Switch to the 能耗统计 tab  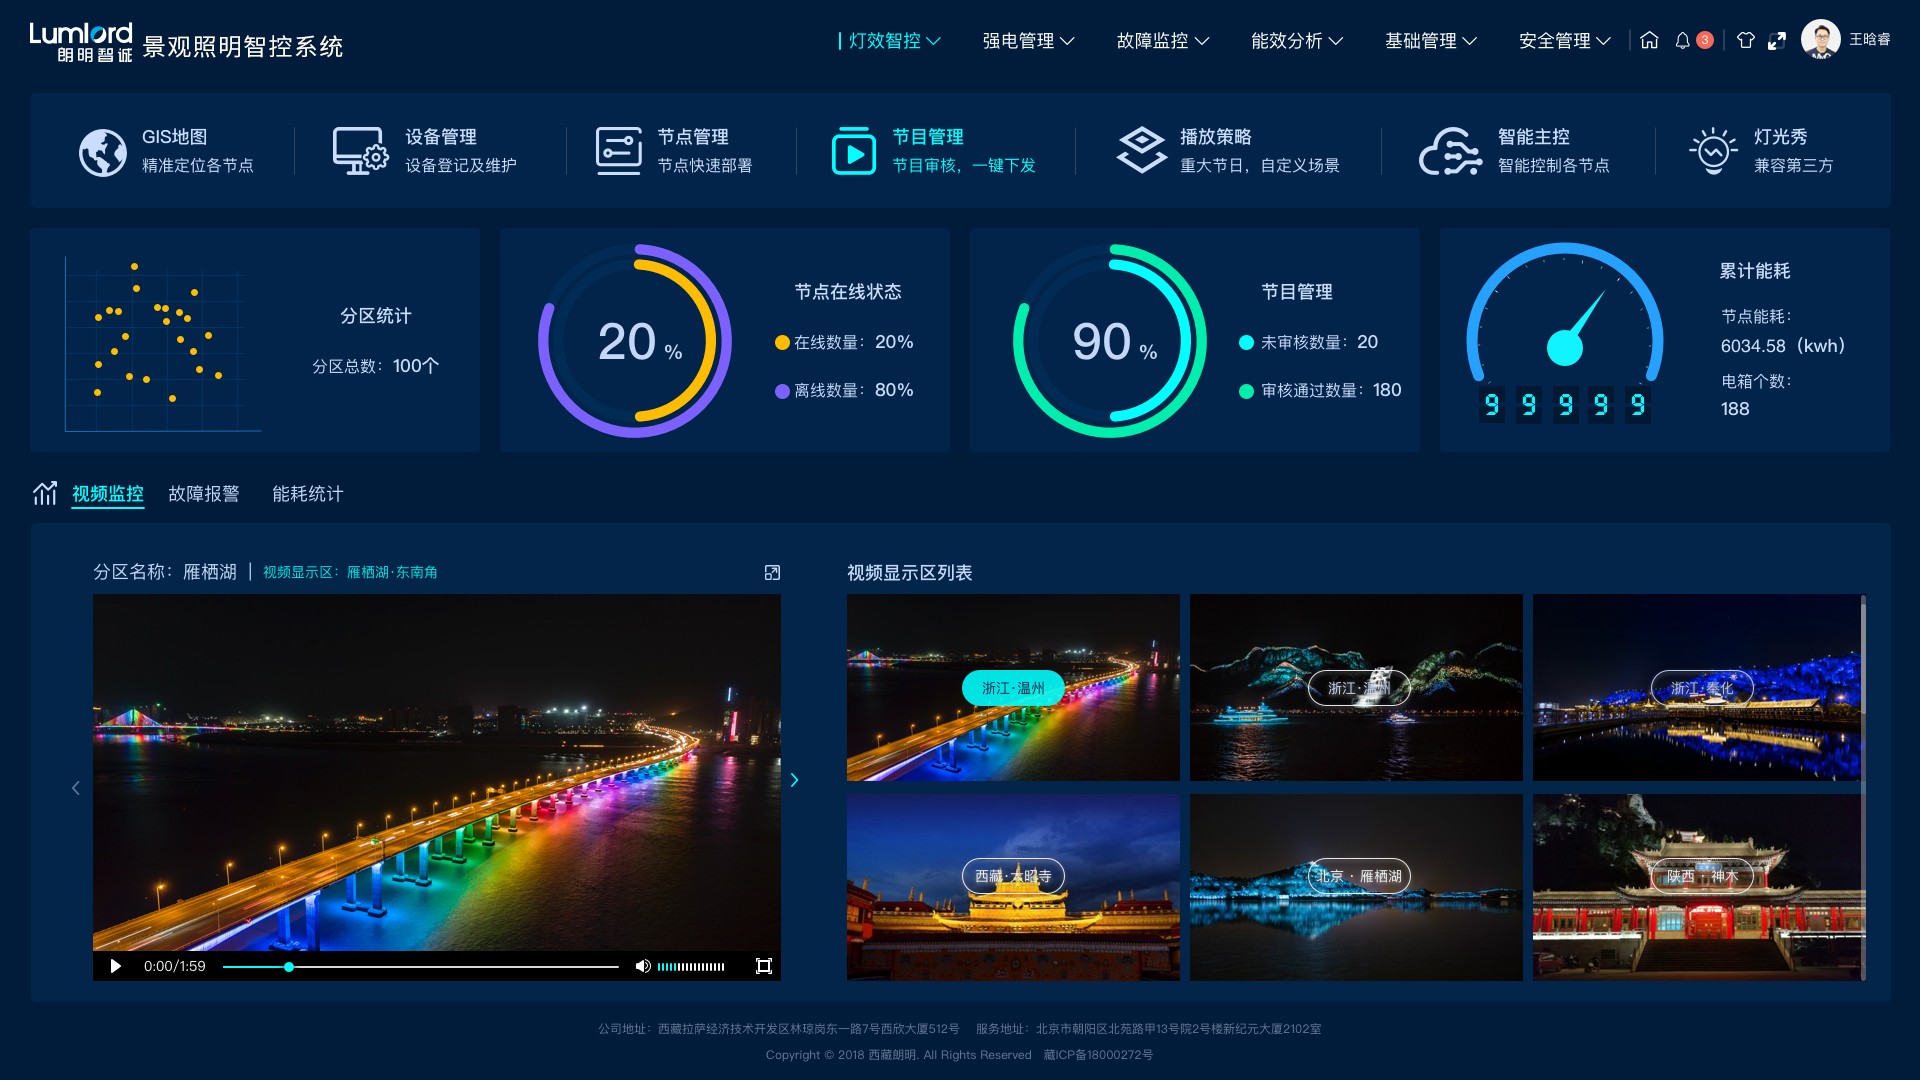pos(308,494)
